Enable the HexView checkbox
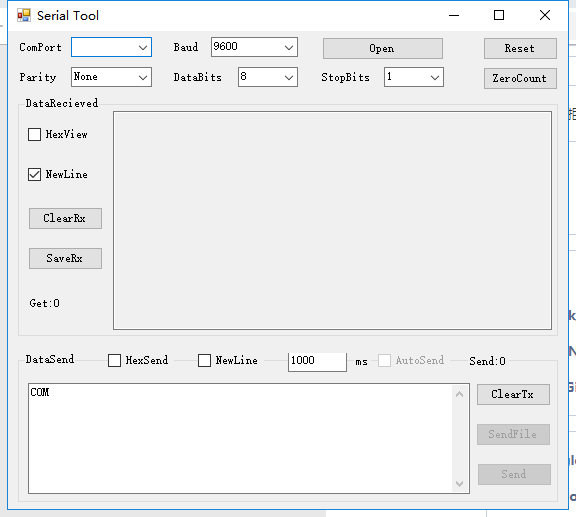The image size is (576, 517). pyautogui.click(x=35, y=134)
